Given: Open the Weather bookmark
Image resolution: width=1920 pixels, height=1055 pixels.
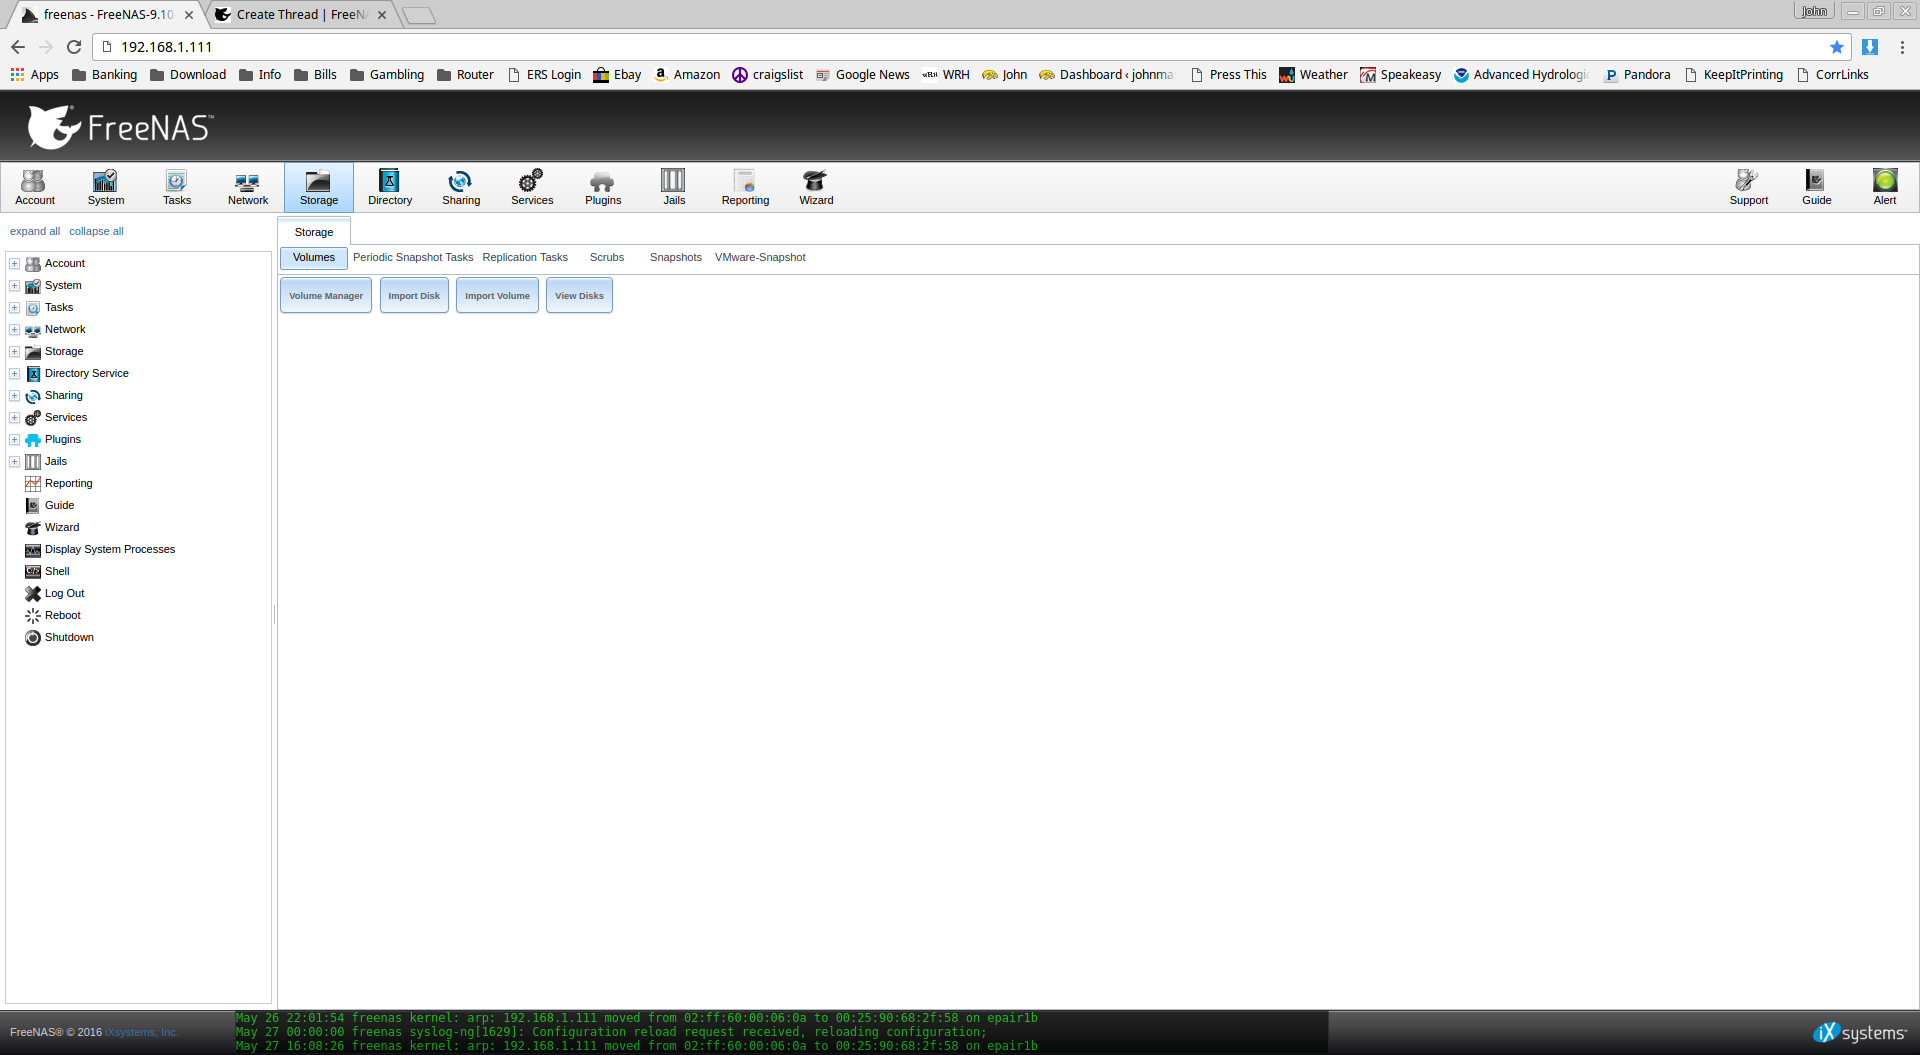Looking at the screenshot, I should coord(1313,75).
